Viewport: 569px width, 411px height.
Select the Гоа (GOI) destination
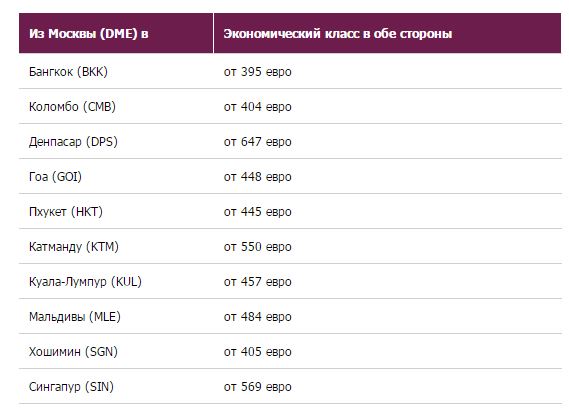56,177
